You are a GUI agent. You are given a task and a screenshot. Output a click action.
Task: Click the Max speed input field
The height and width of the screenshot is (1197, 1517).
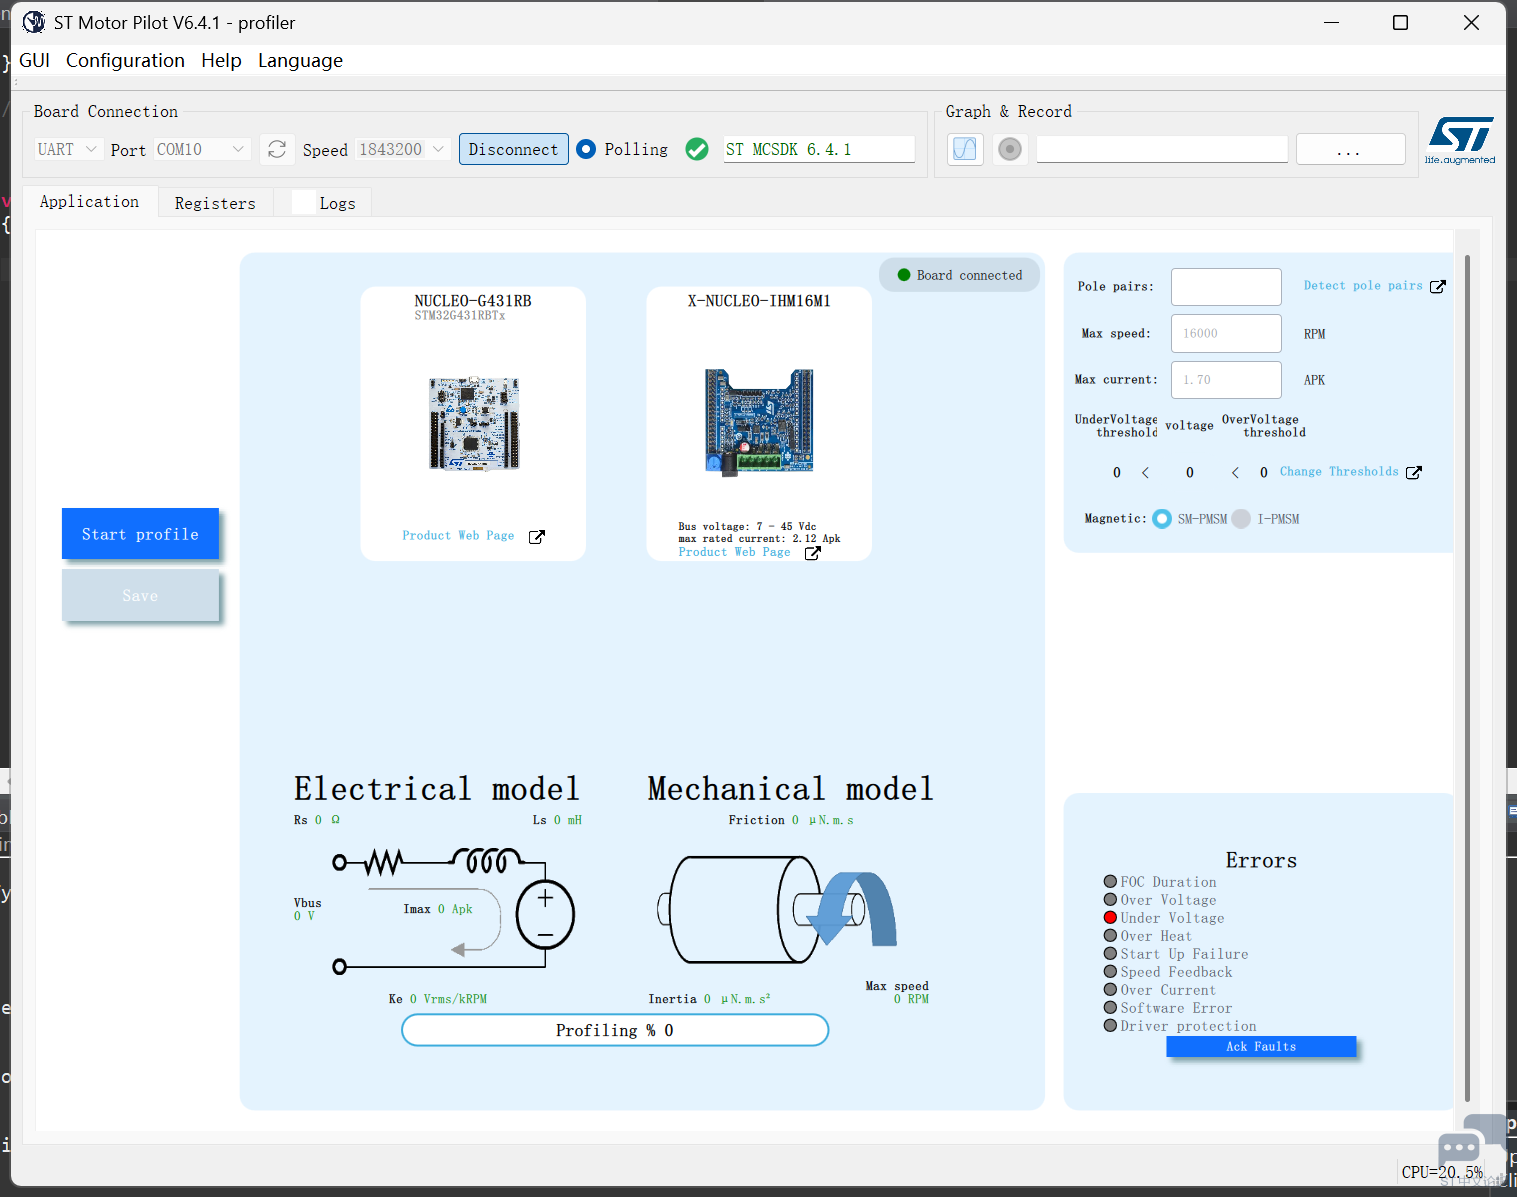[1226, 333]
